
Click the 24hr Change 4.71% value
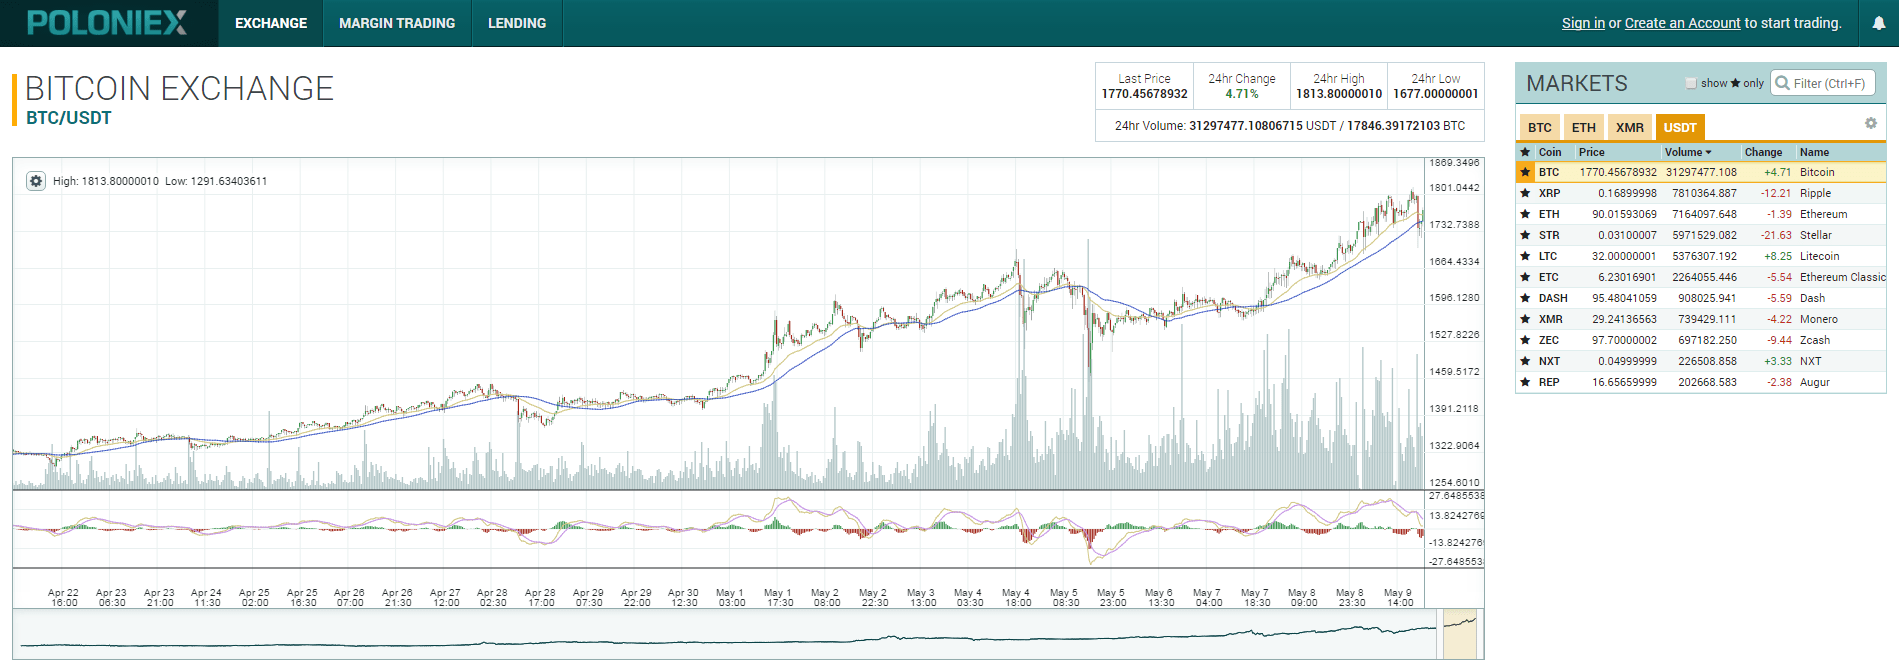pos(1242,94)
